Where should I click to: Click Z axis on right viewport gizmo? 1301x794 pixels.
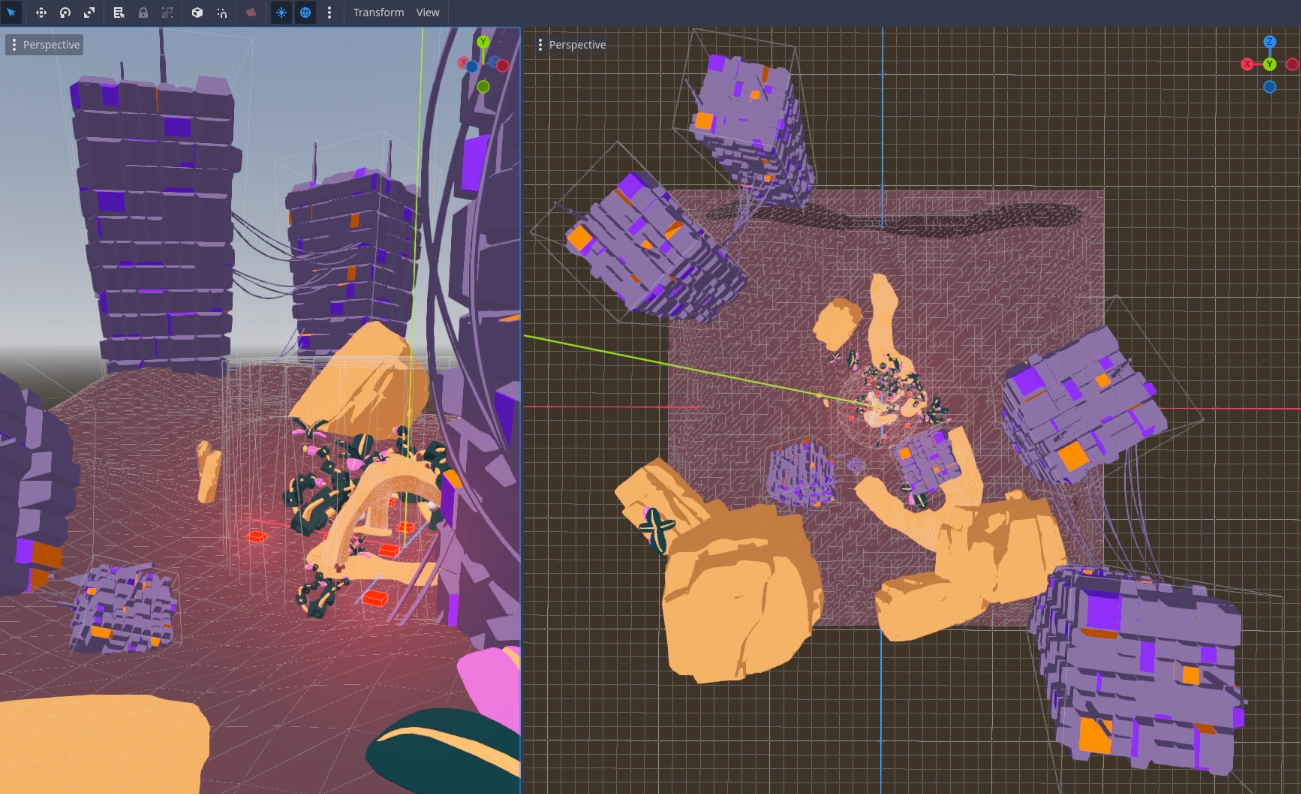pyautogui.click(x=1269, y=42)
